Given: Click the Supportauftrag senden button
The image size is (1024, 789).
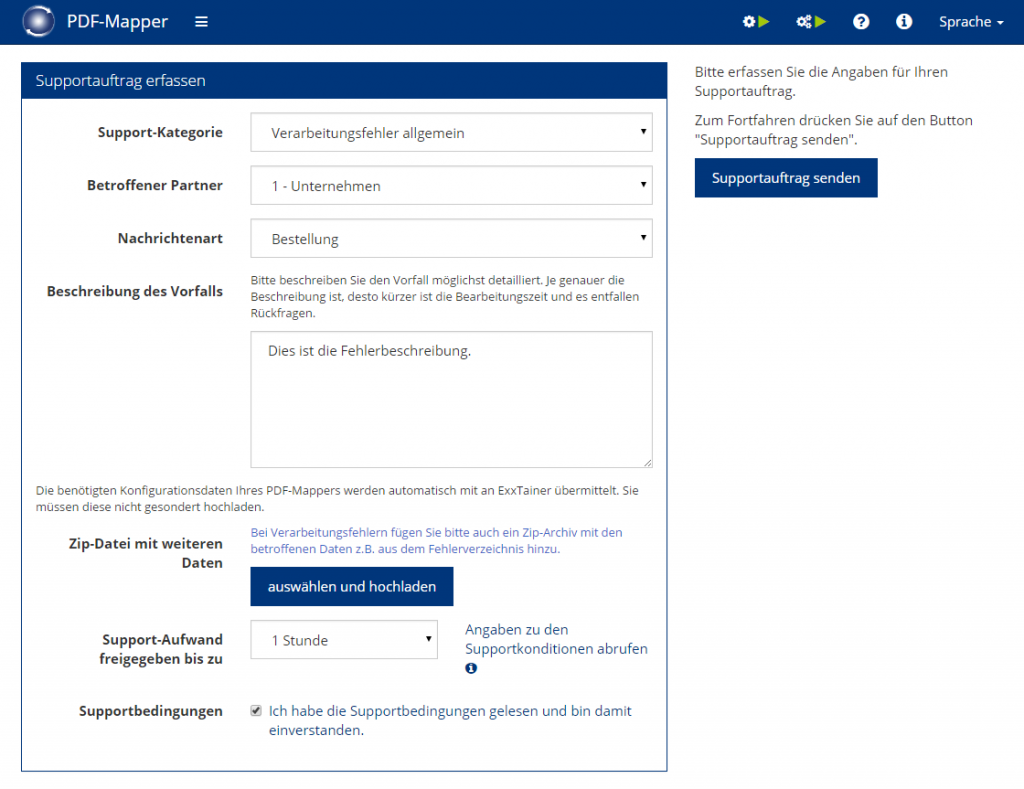Looking at the screenshot, I should point(786,178).
